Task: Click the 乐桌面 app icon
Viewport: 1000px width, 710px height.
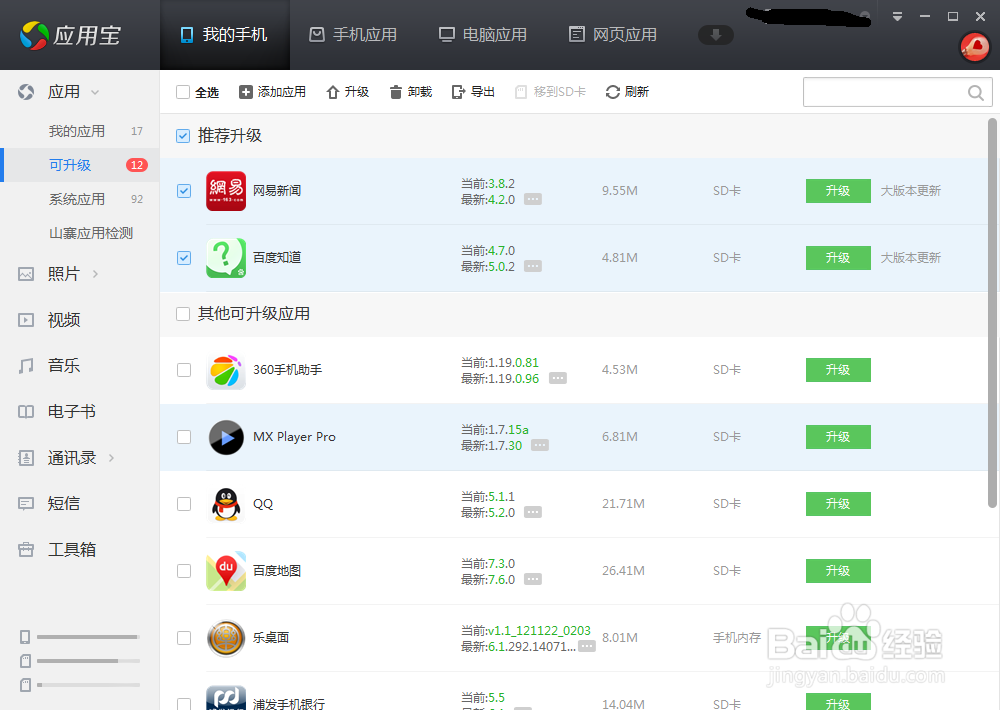Action: pos(226,638)
